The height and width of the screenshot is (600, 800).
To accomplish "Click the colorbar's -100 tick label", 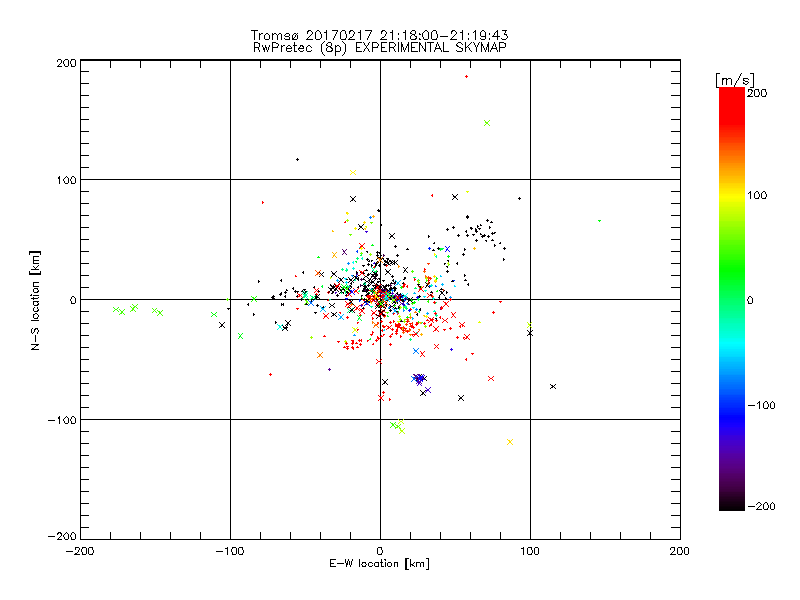I will (762, 405).
